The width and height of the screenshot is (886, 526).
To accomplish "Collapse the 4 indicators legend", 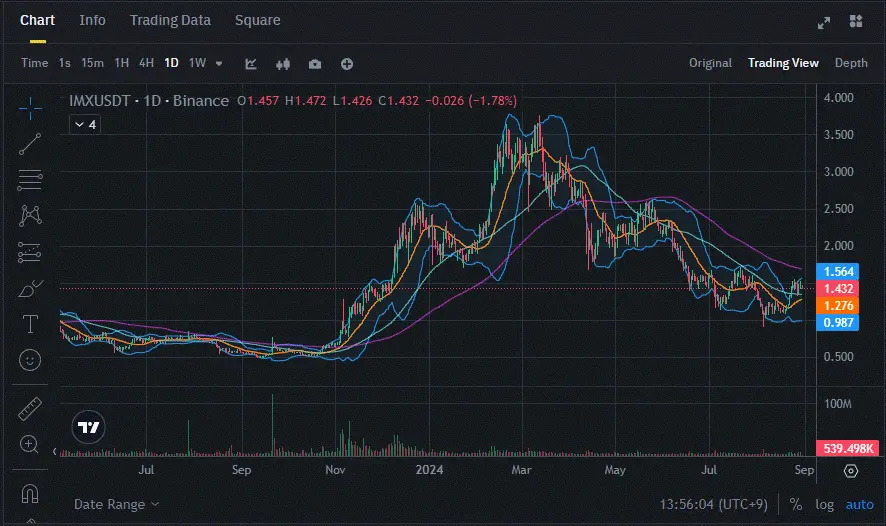I will [x=85, y=124].
